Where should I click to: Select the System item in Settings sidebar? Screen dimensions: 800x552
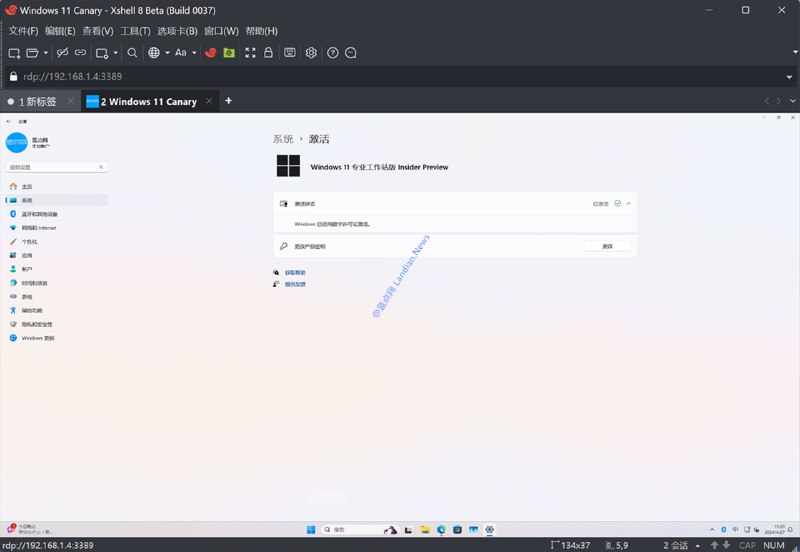pos(56,200)
